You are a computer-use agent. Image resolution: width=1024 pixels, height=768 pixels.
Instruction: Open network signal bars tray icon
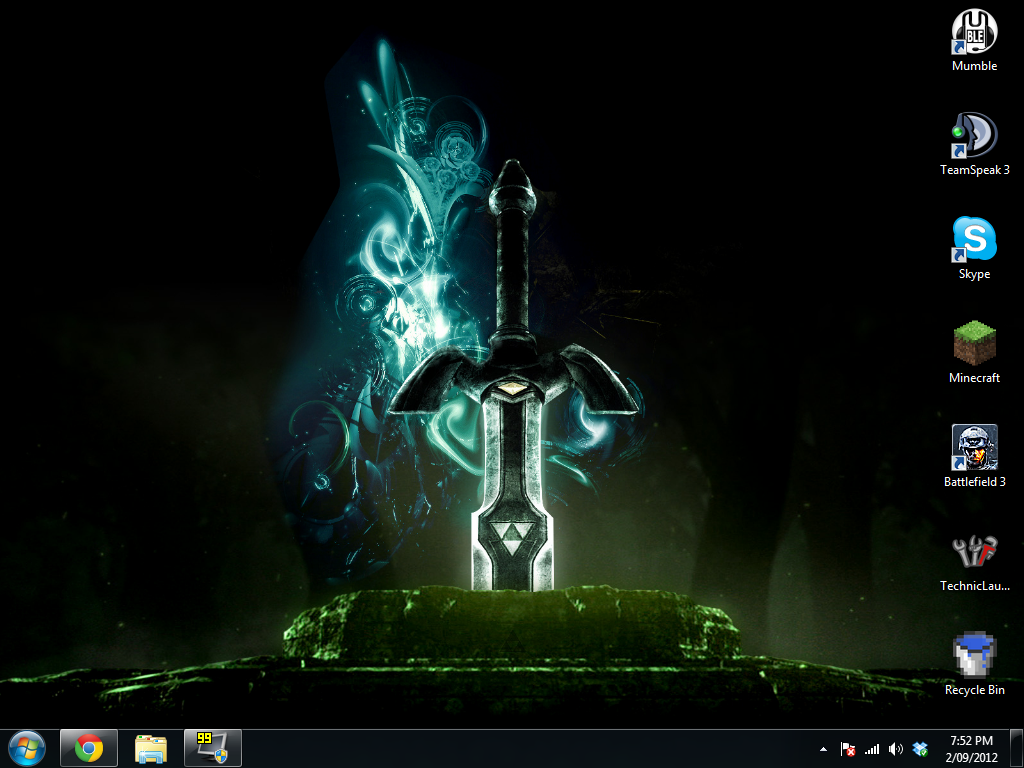click(872, 749)
